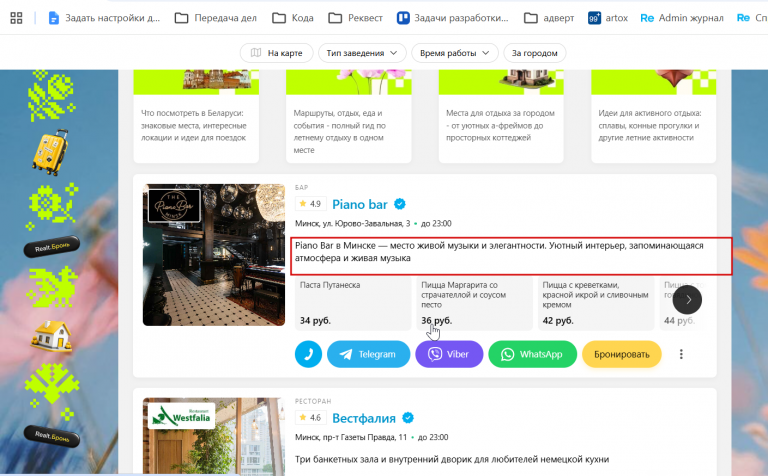Open the 'Идеи для активного отдыха' card
Viewport: 768px width, 476px height.
point(653,116)
